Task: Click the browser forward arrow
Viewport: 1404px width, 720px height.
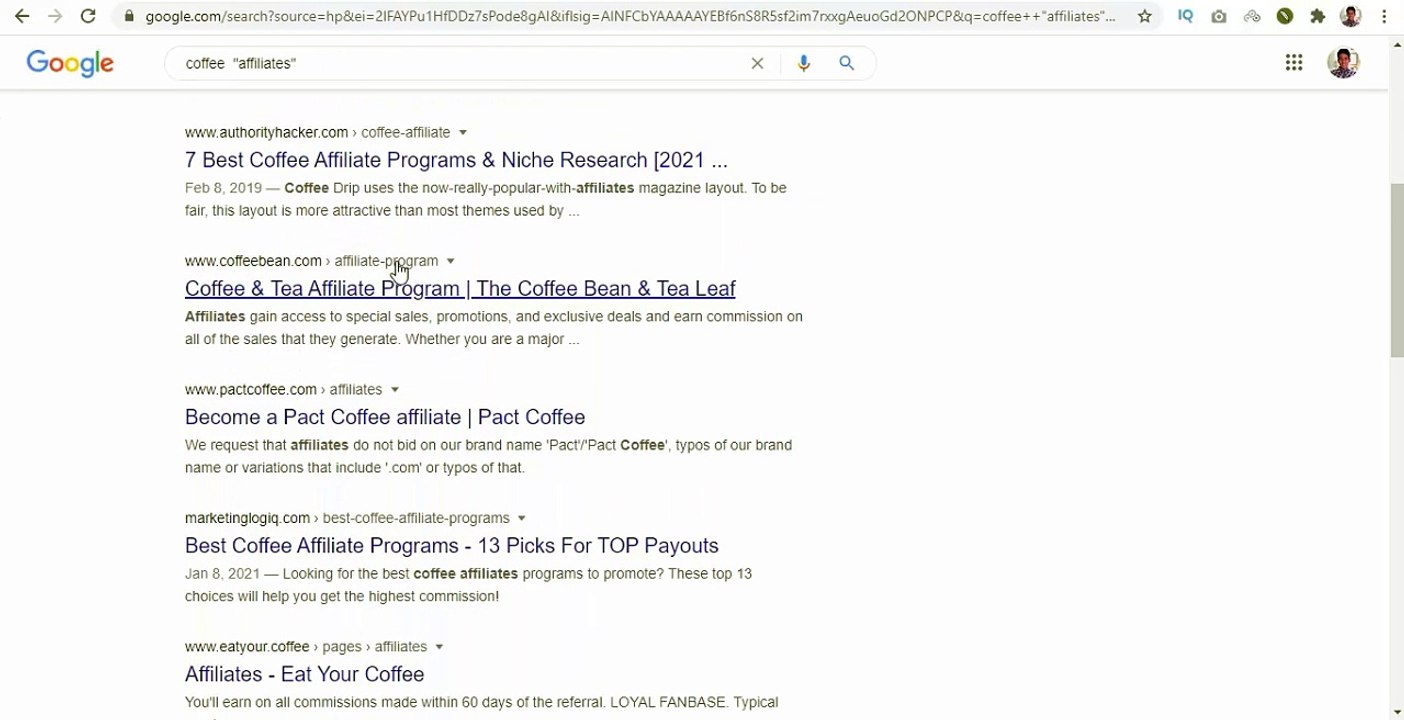Action: click(x=55, y=16)
